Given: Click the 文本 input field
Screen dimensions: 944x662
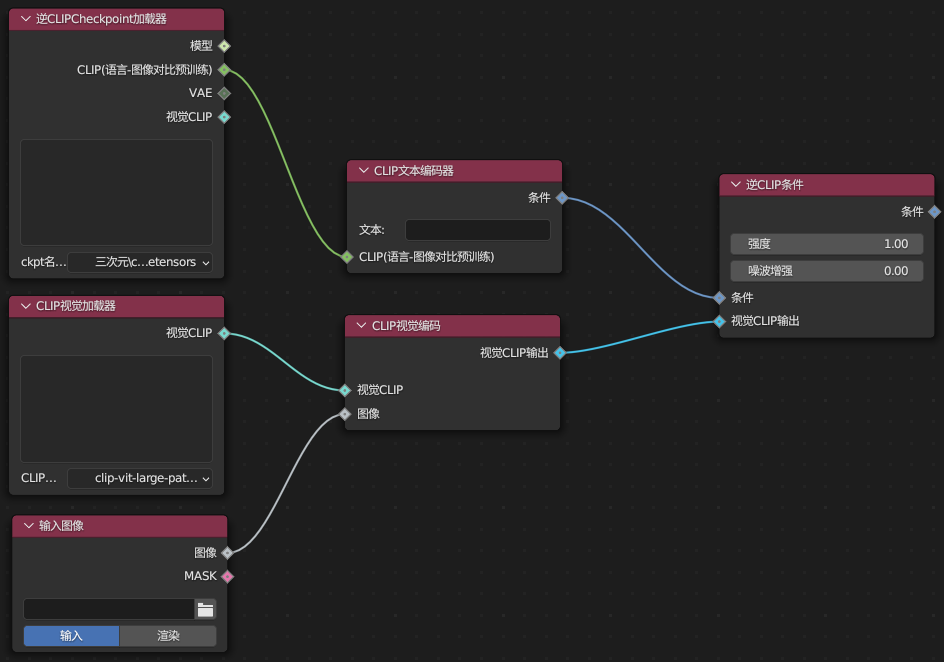Looking at the screenshot, I should (477, 230).
